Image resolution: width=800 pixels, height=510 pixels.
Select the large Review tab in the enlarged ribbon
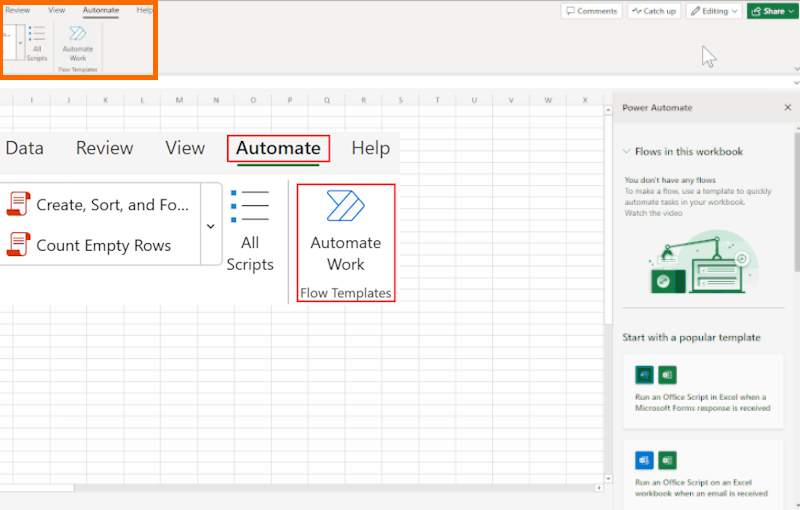click(x=105, y=148)
